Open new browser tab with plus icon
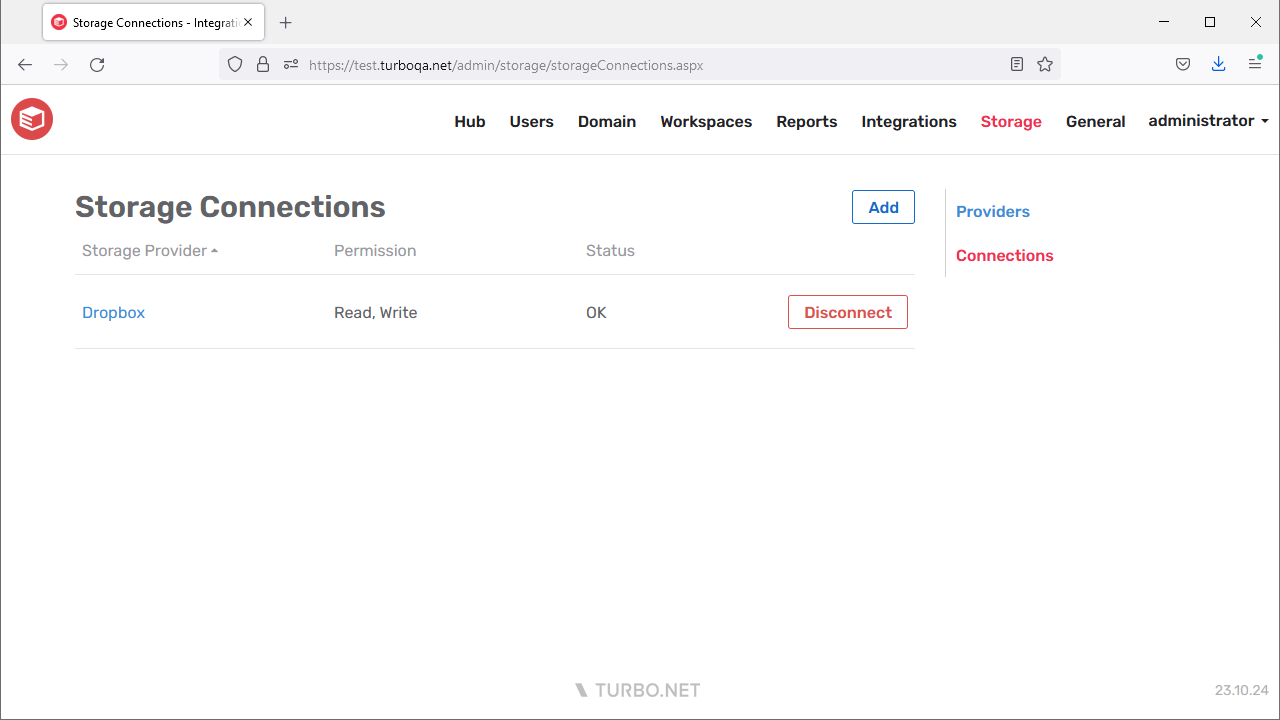The width and height of the screenshot is (1280, 720). (286, 22)
